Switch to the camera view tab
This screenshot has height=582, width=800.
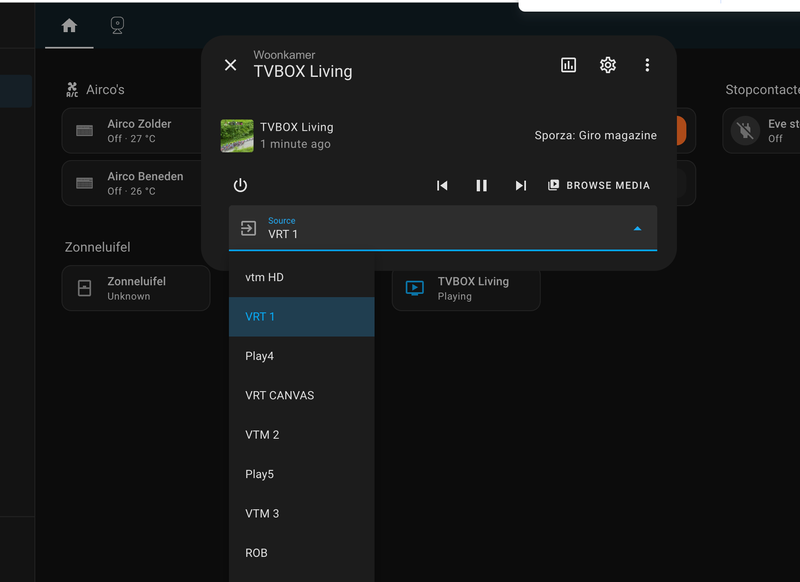point(117,26)
